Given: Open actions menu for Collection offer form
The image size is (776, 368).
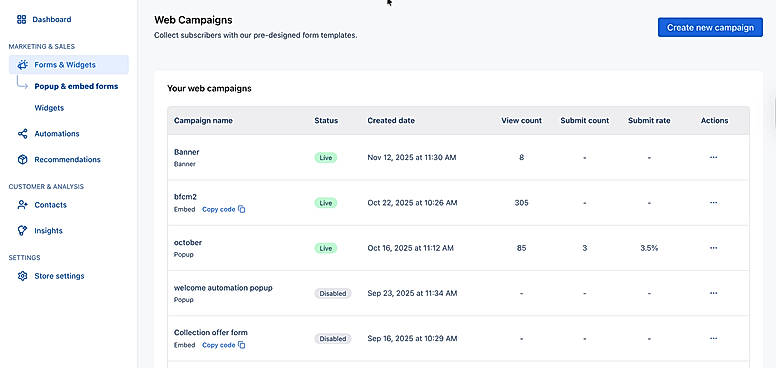Looking at the screenshot, I should (x=714, y=339).
